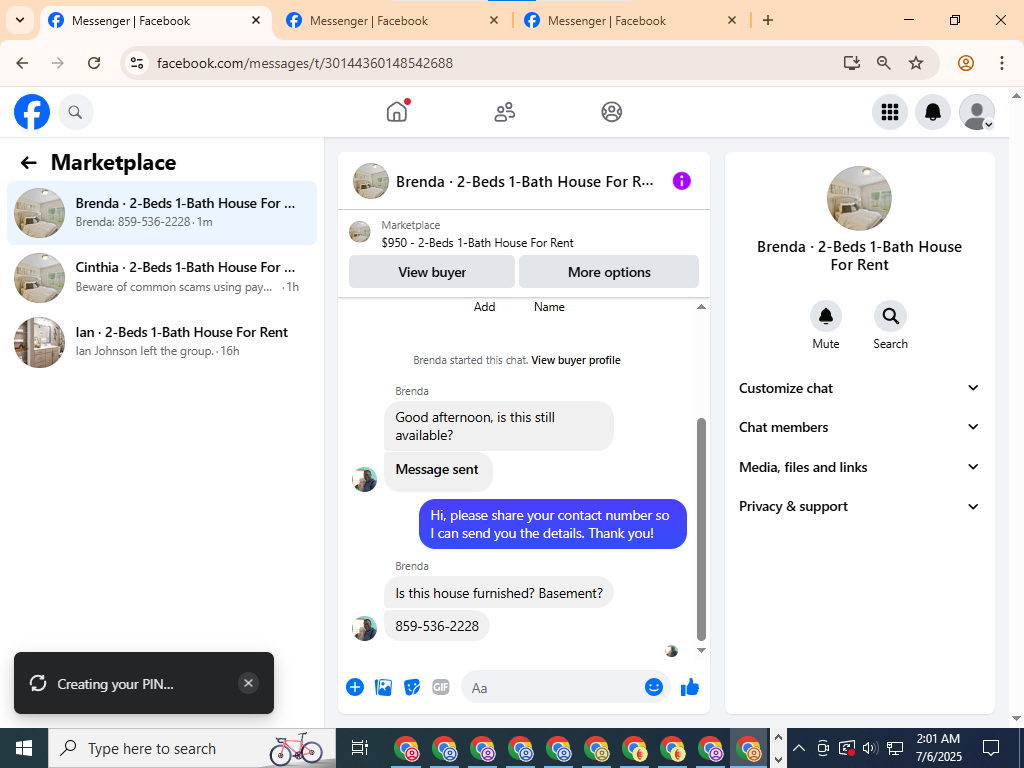Open the emoji smiley picker

pyautogui.click(x=654, y=687)
